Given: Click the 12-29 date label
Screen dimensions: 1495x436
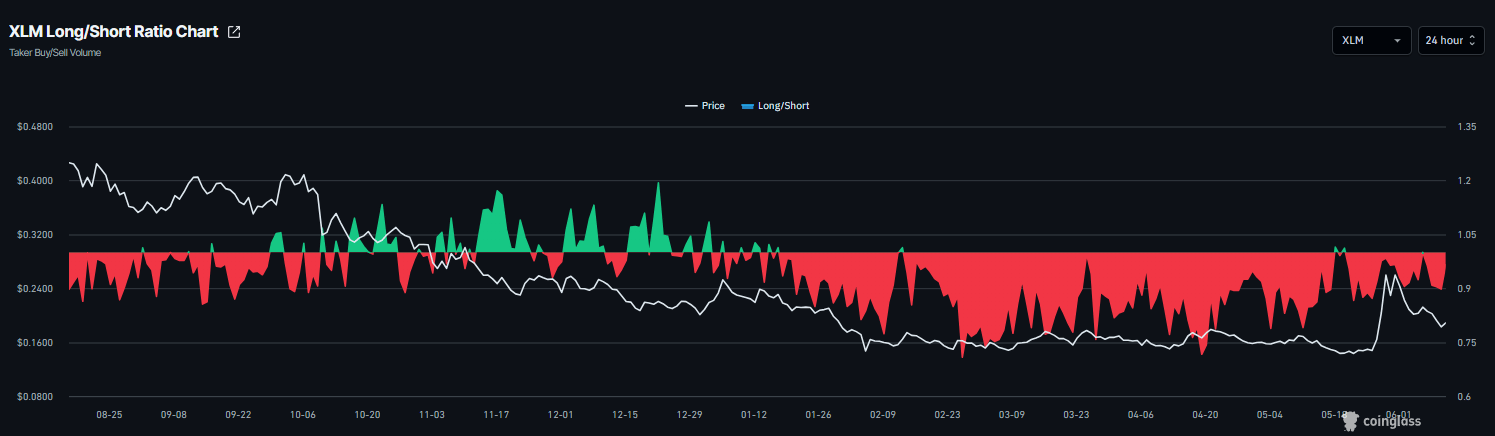Looking at the screenshot, I should pos(690,414).
